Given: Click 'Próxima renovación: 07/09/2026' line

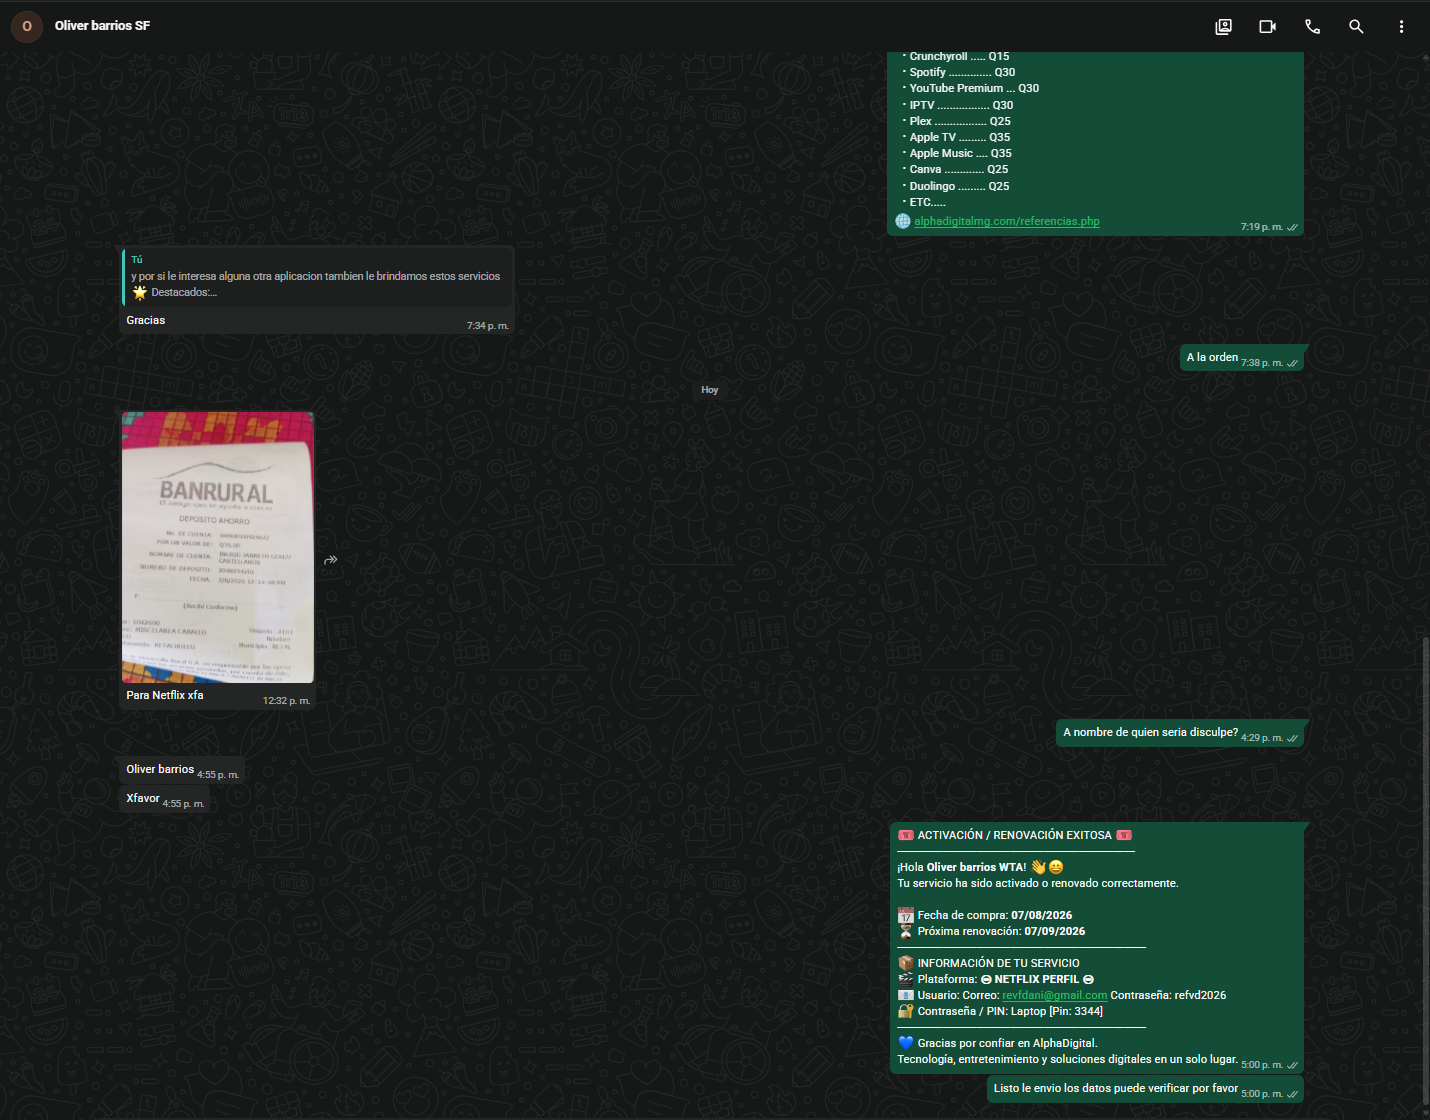Looking at the screenshot, I should click(x=991, y=931).
